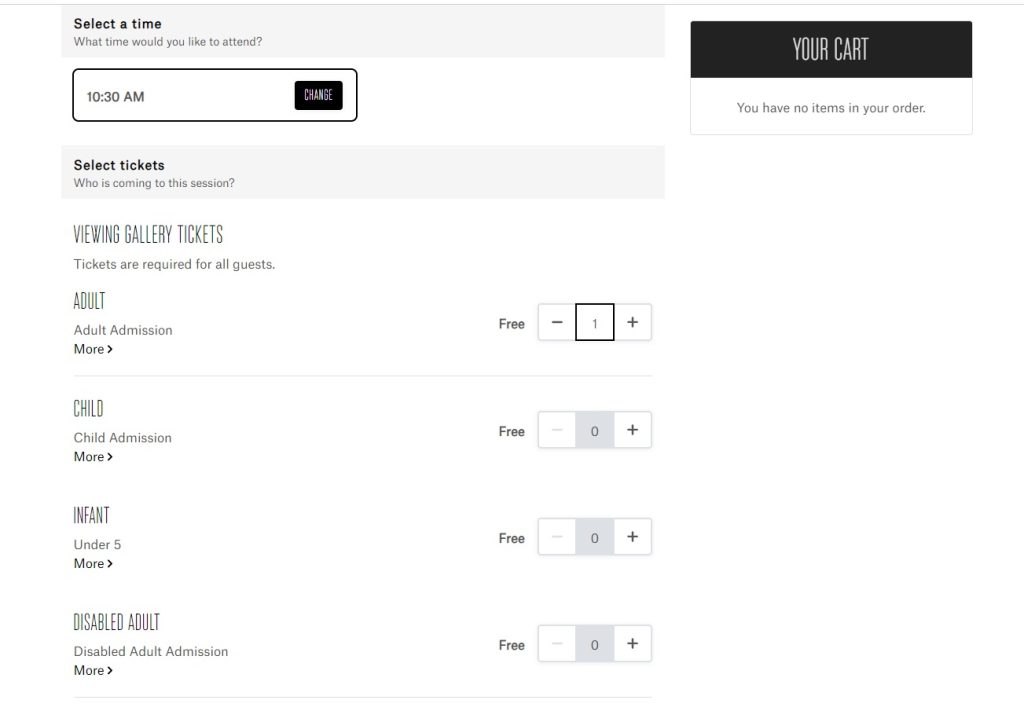Decrease Adult ticket quantity with minus
The image size is (1024, 711).
click(x=557, y=323)
